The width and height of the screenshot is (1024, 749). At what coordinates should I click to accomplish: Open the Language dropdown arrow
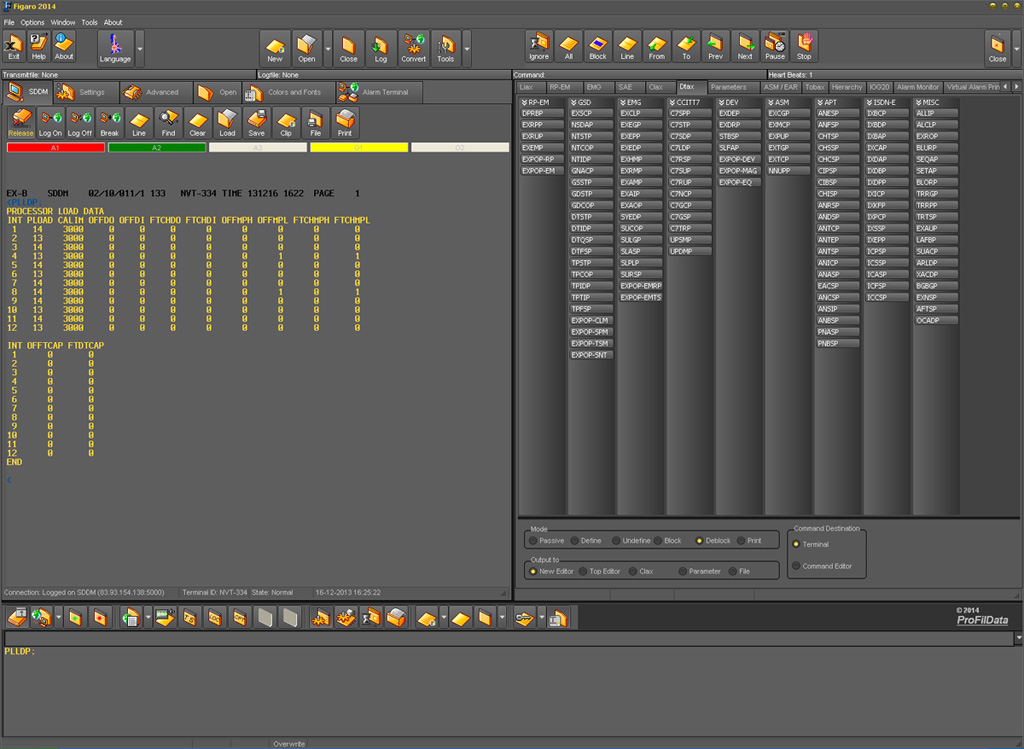[x=140, y=47]
